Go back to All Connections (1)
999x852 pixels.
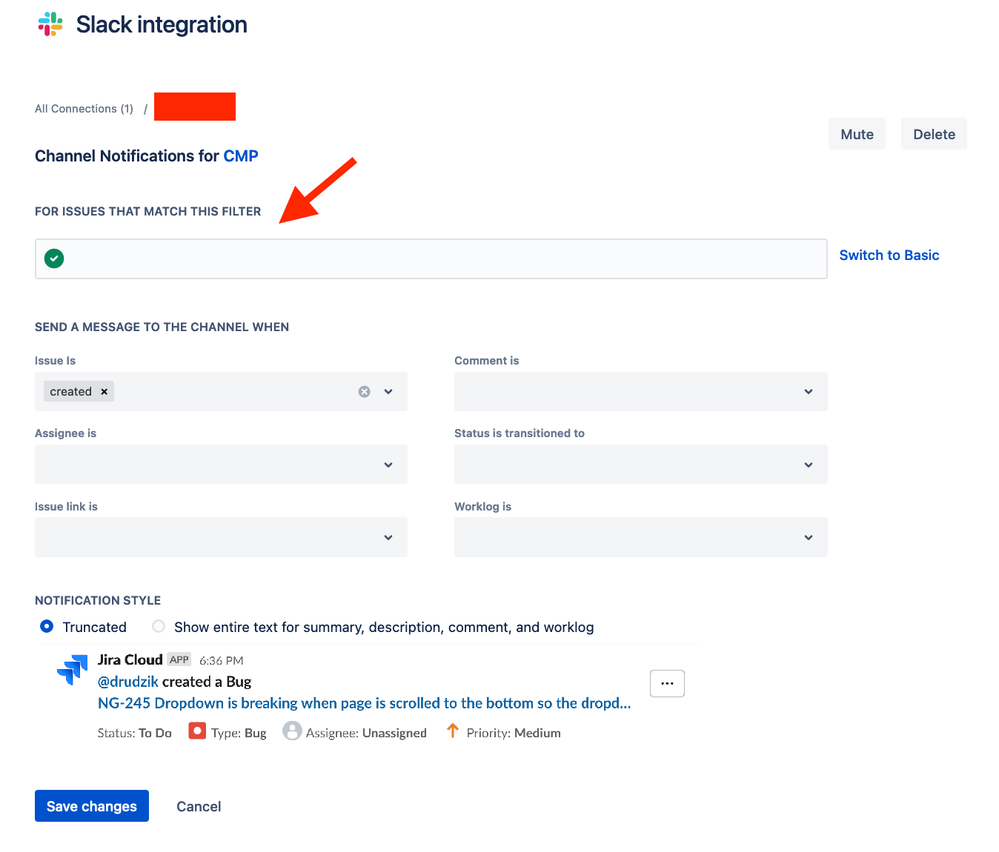coord(84,109)
